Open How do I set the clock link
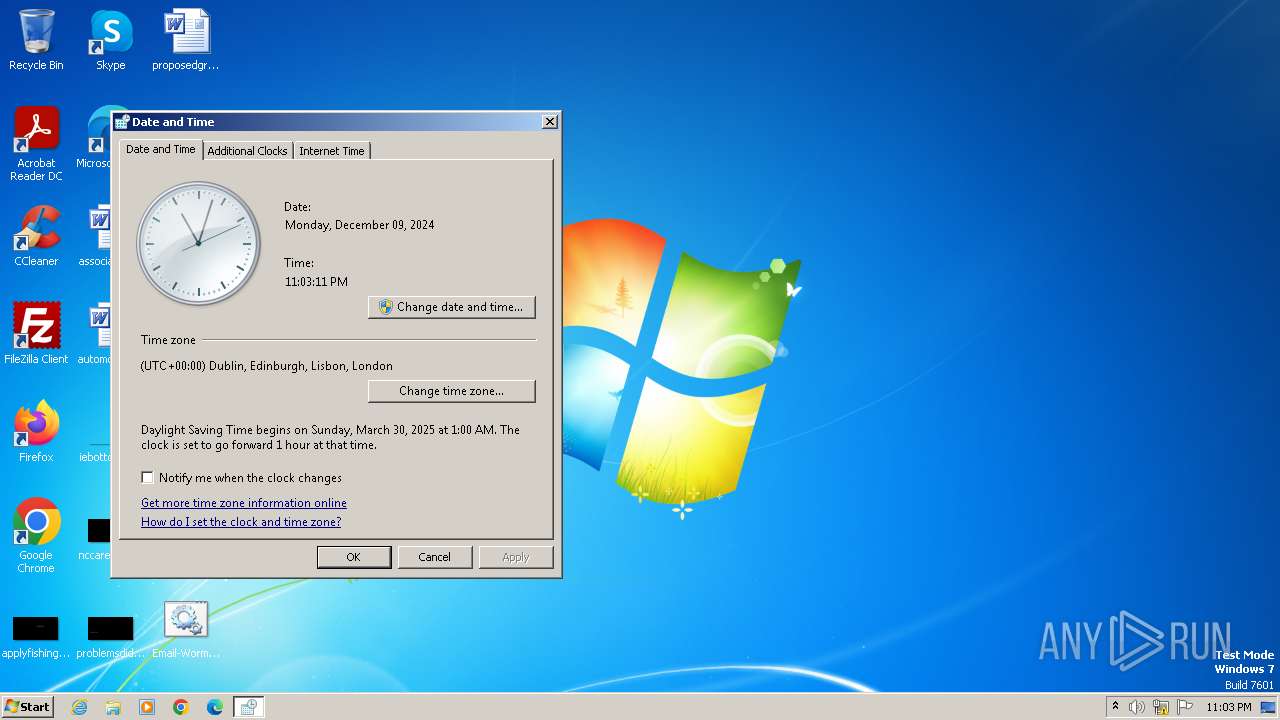Image resolution: width=1280 pixels, height=720 pixels. [241, 522]
